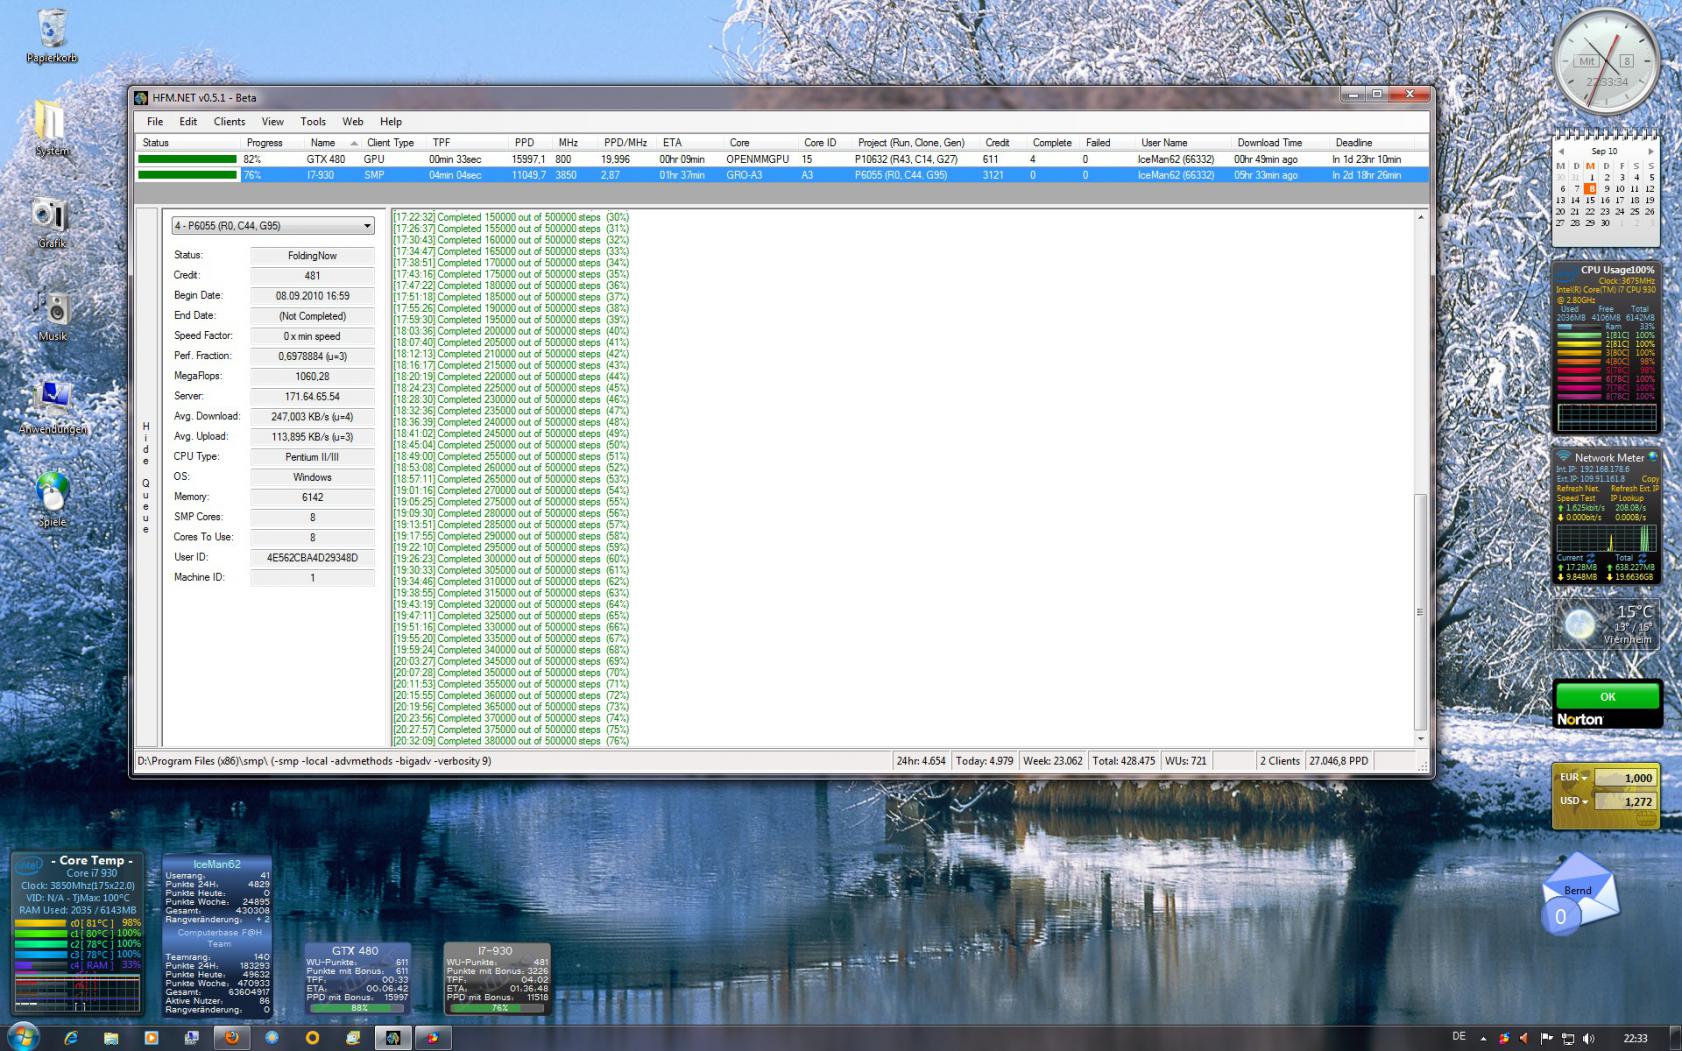Refresh Total traffic in Network Meter
This screenshot has width=1682, height=1051.
pyautogui.click(x=1643, y=557)
